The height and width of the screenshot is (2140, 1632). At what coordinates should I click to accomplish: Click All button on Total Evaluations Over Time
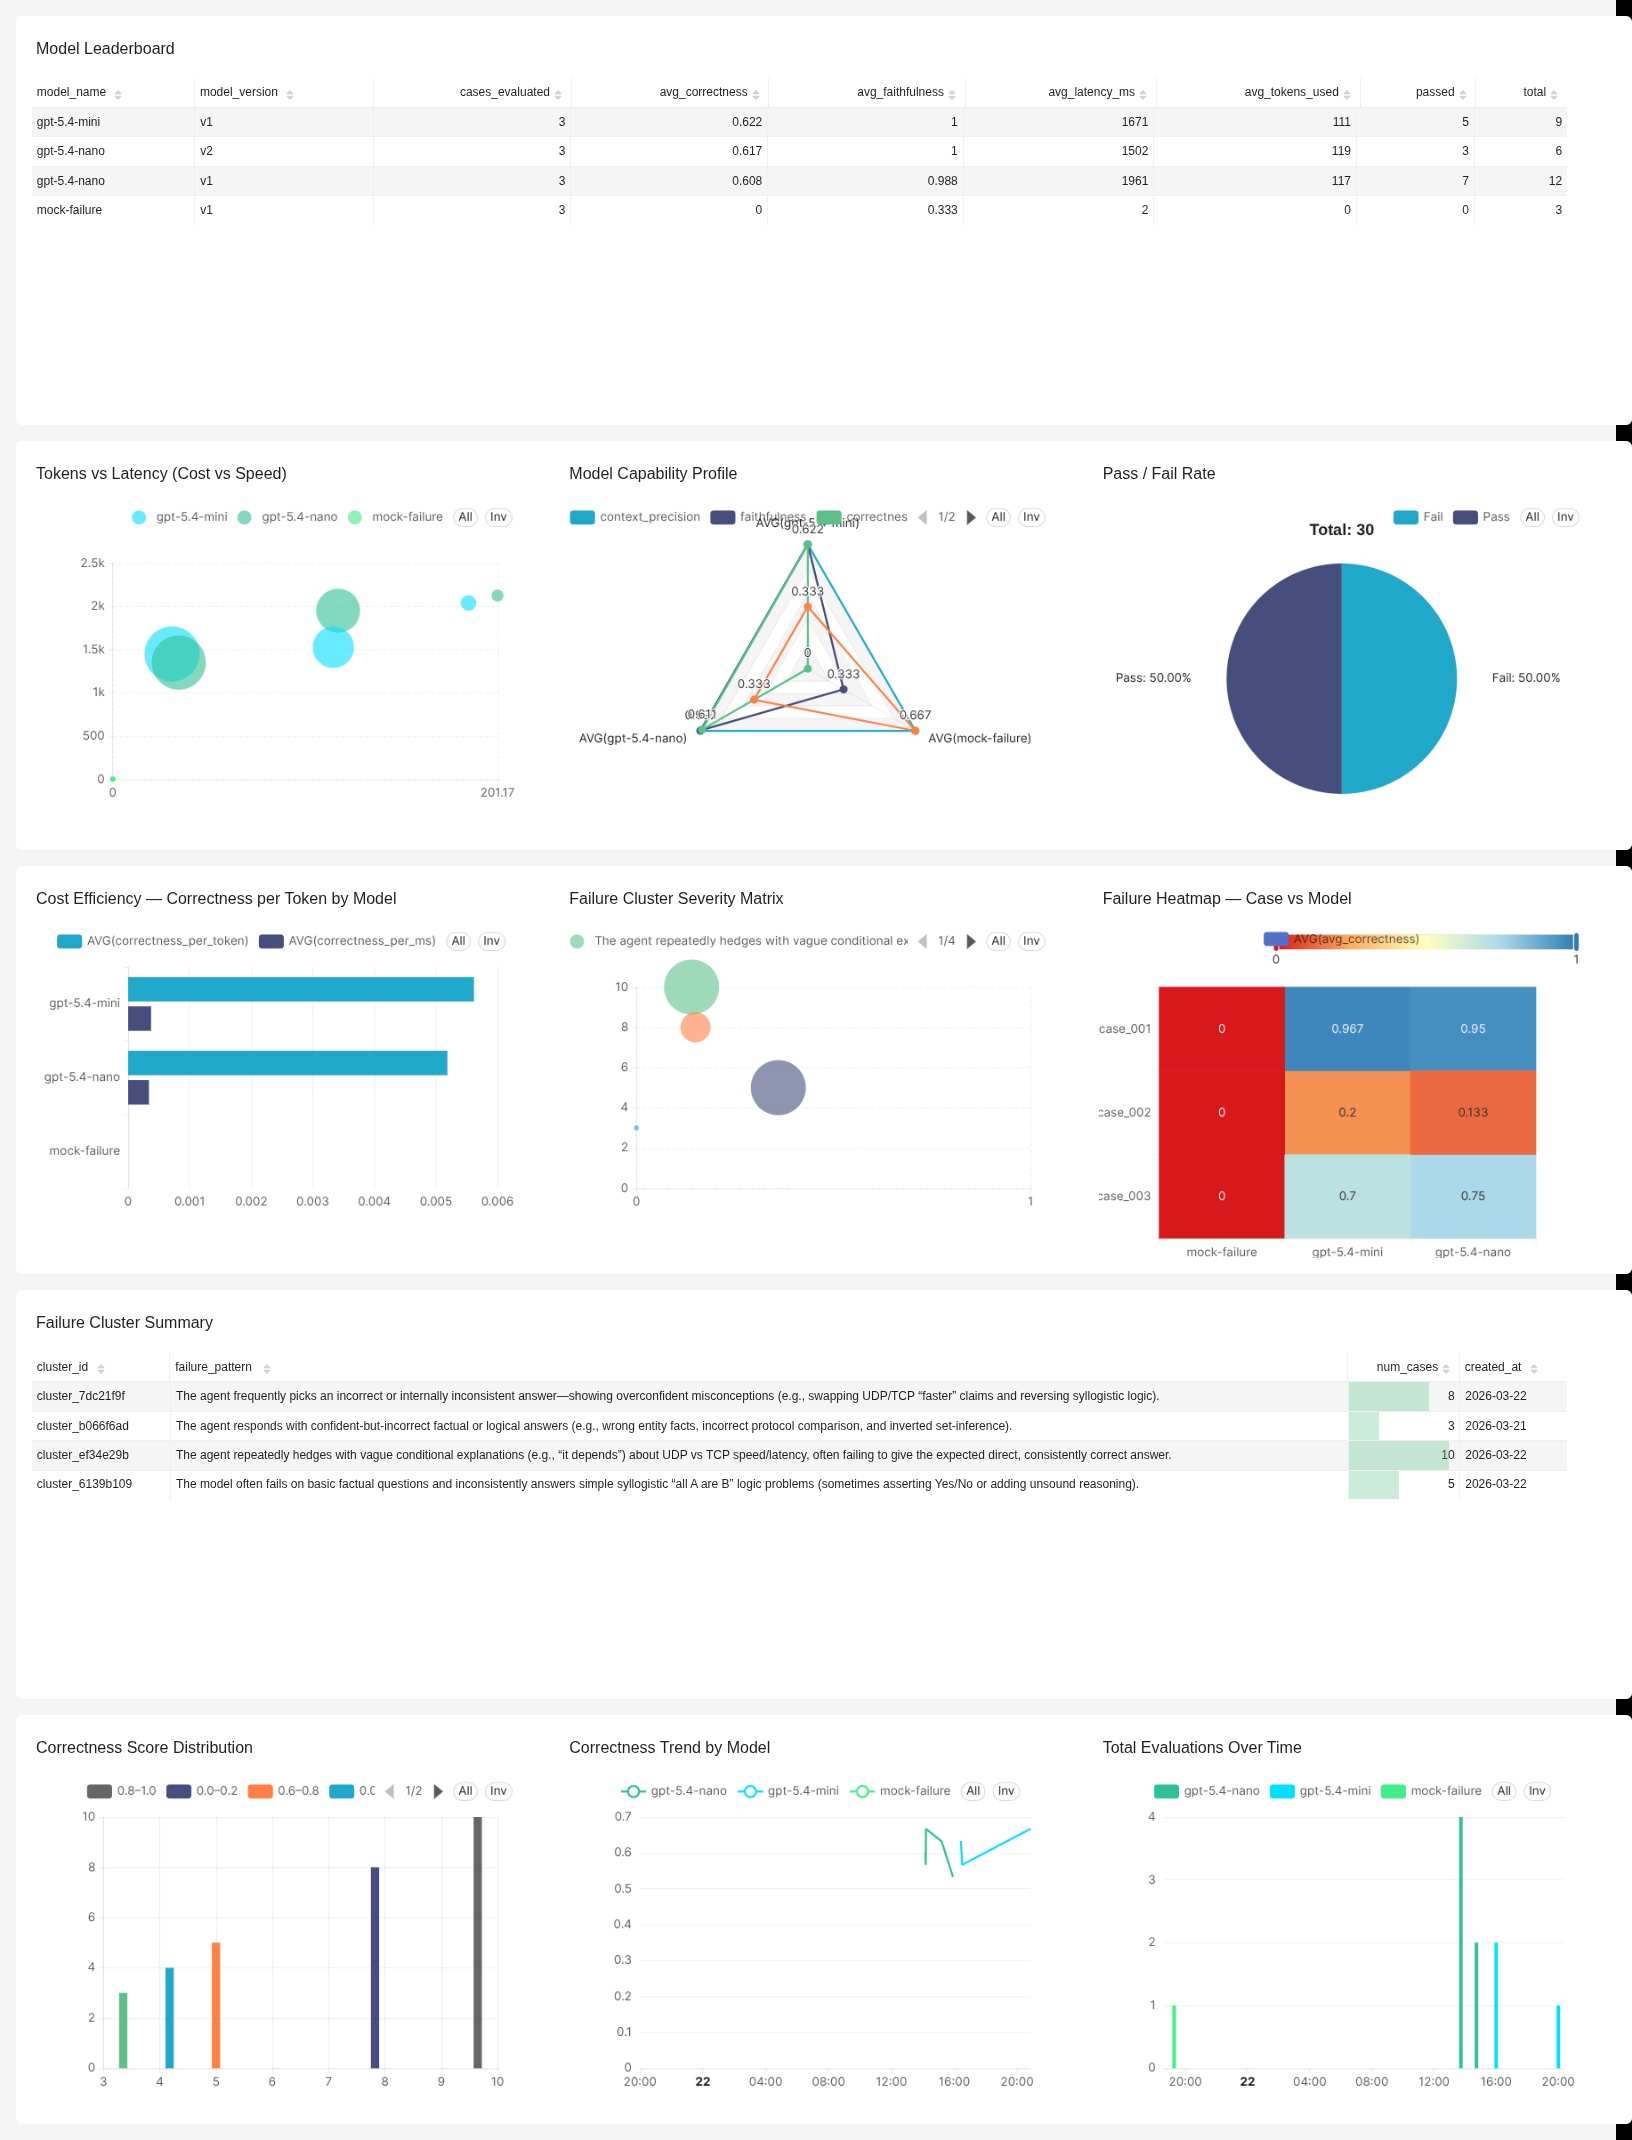coord(1504,1791)
